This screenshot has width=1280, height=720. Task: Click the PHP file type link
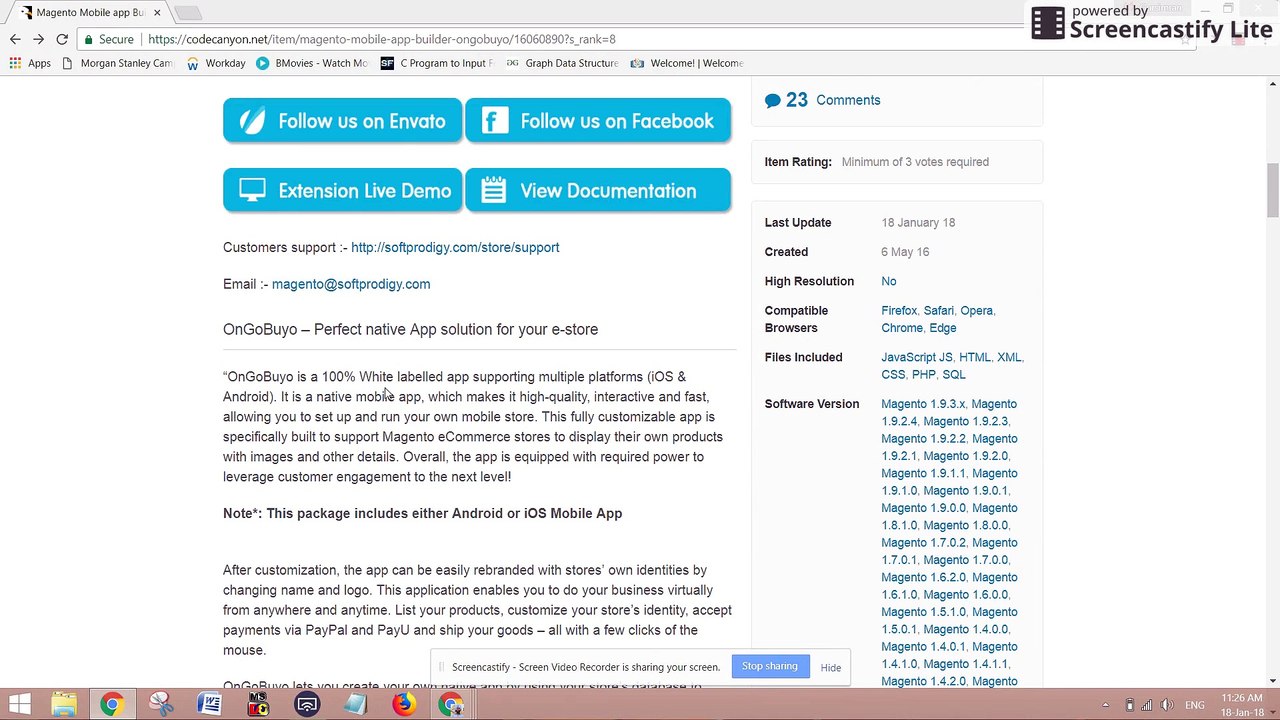pyautogui.click(x=923, y=375)
